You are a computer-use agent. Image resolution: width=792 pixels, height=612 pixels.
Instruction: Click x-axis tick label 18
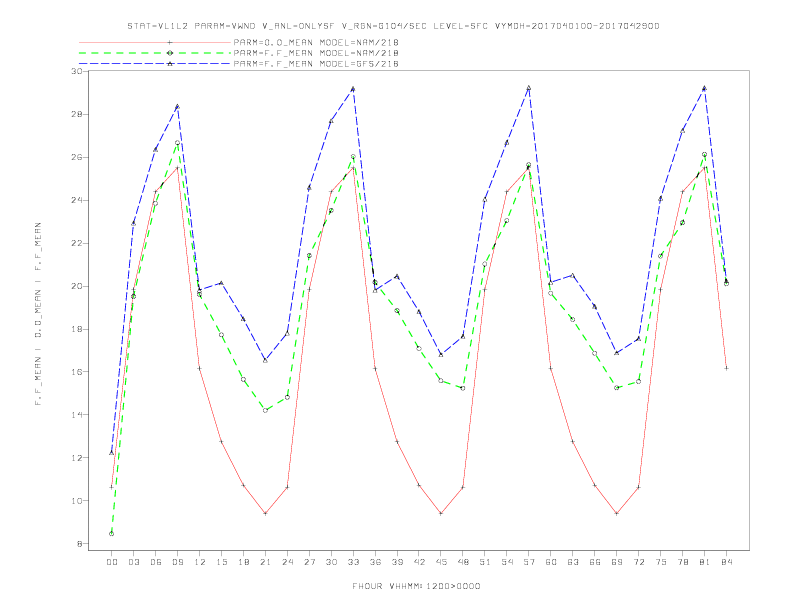(x=243, y=562)
